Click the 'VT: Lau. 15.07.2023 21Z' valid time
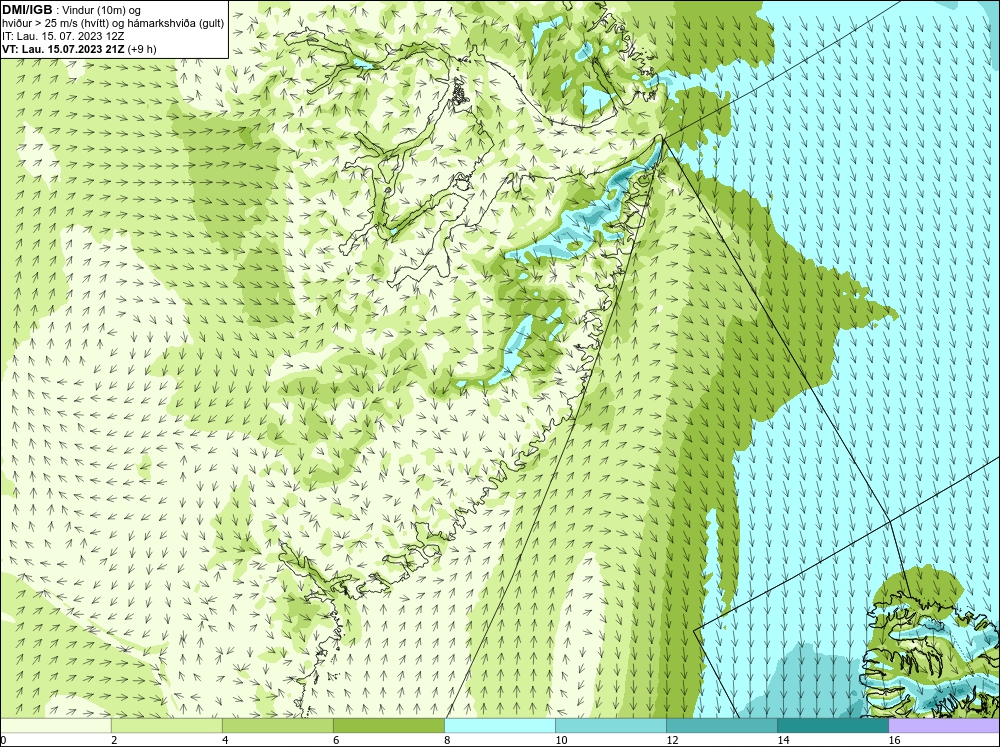Screen dimensions: 1000x747 click(63, 49)
